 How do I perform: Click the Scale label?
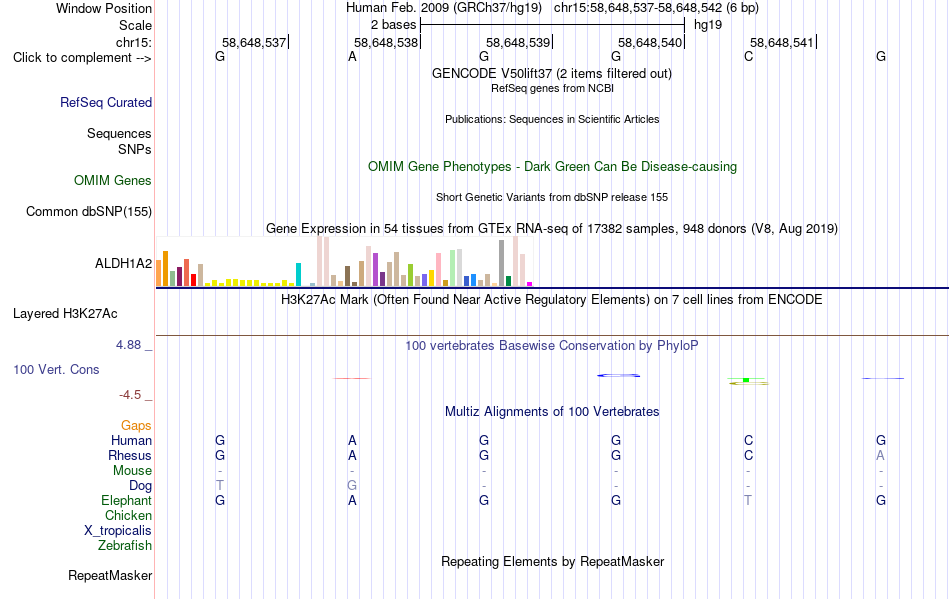tap(135, 25)
